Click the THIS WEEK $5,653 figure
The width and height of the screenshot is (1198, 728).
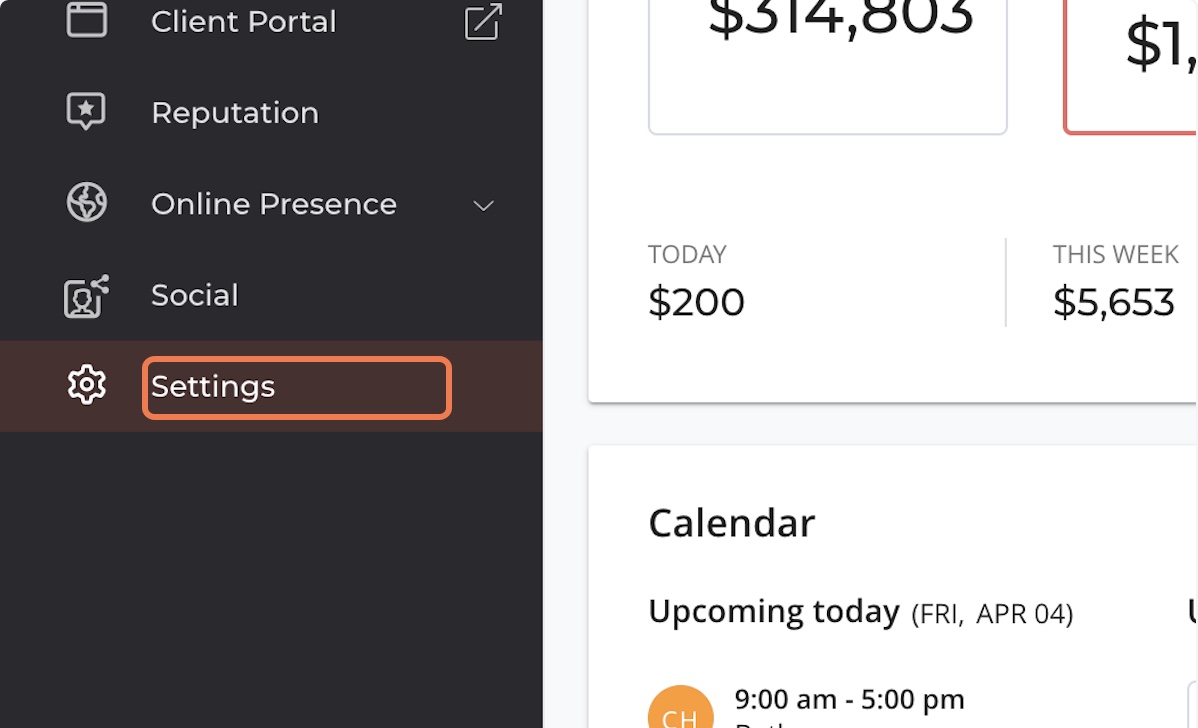1113,302
